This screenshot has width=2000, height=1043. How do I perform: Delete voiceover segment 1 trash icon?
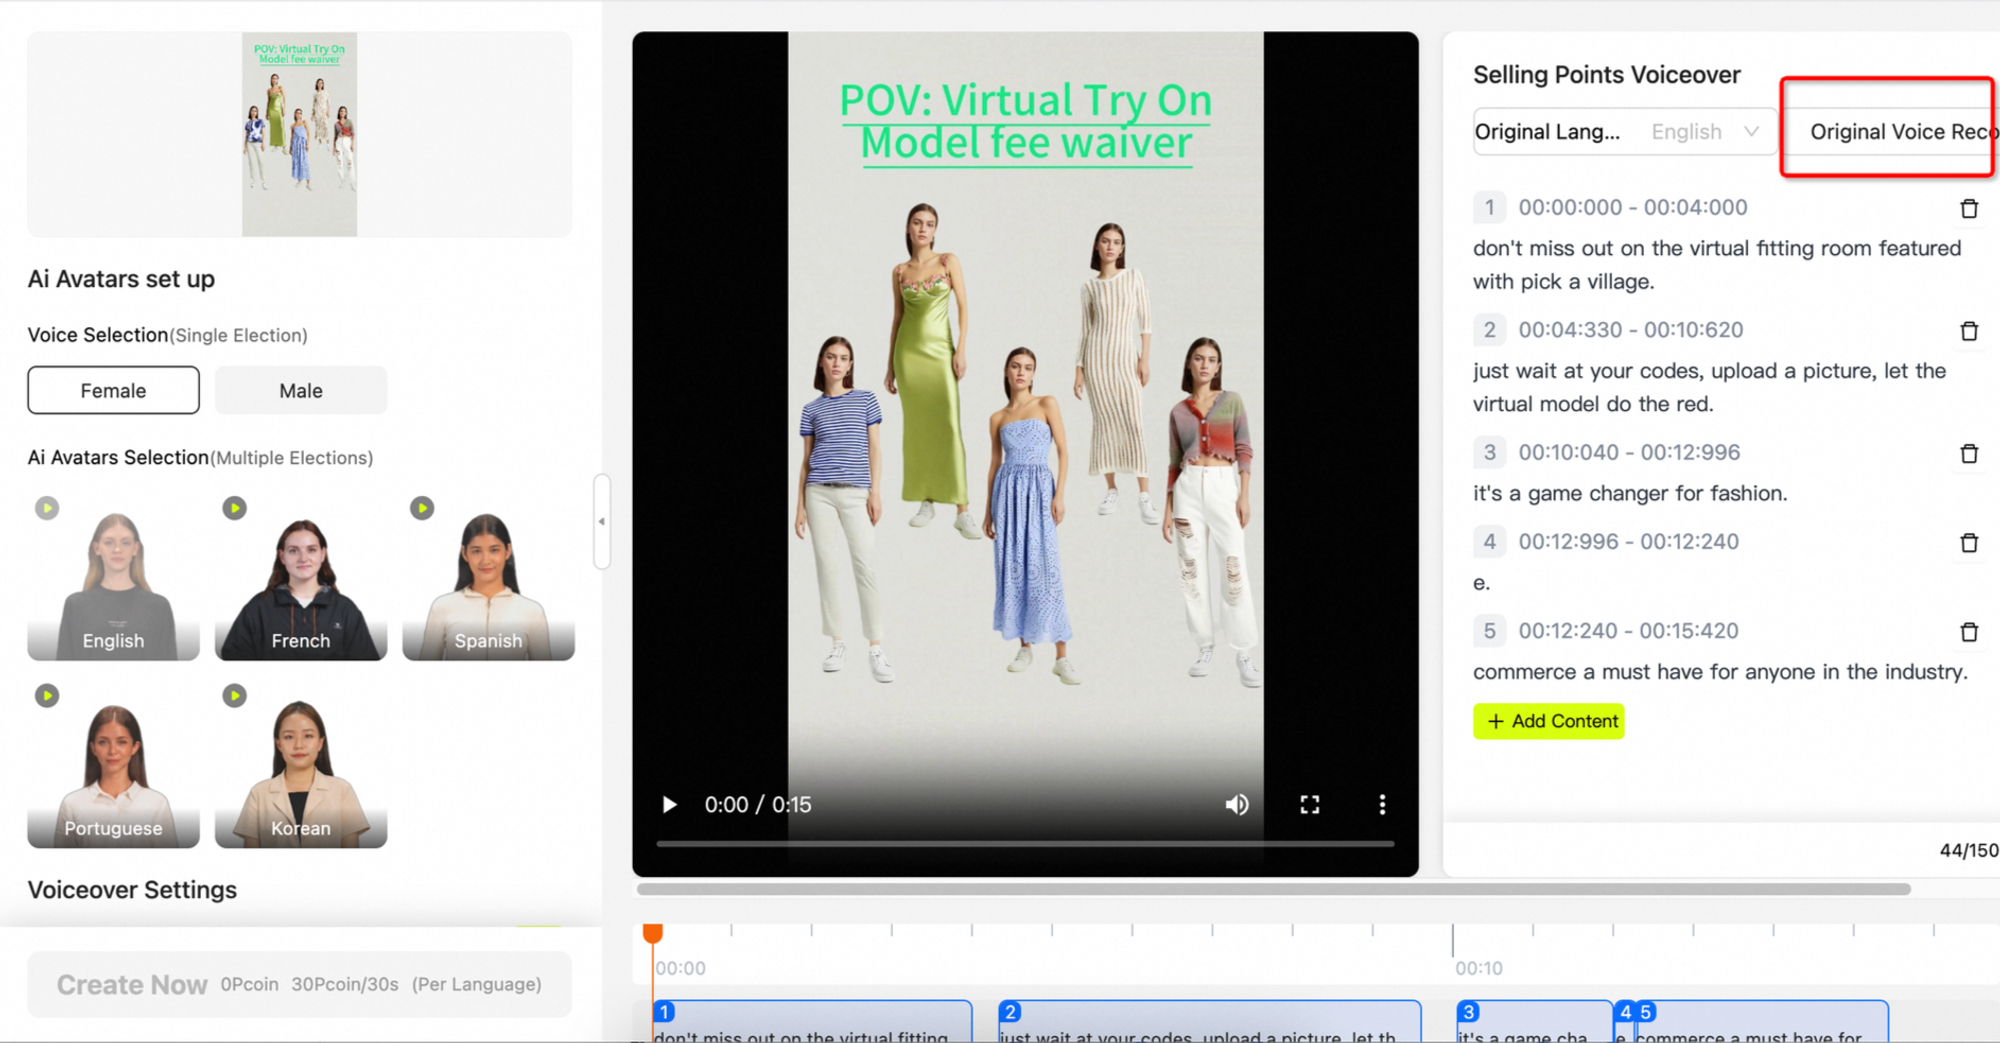(x=1969, y=208)
